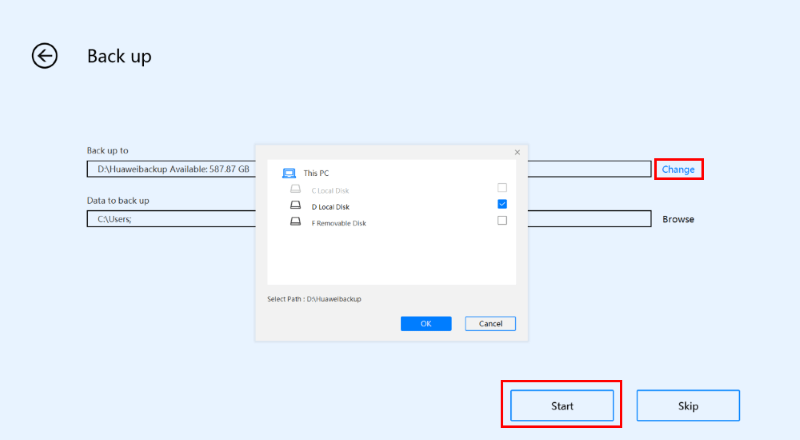
Task: Click the 'Back up to' label
Action: click(108, 151)
